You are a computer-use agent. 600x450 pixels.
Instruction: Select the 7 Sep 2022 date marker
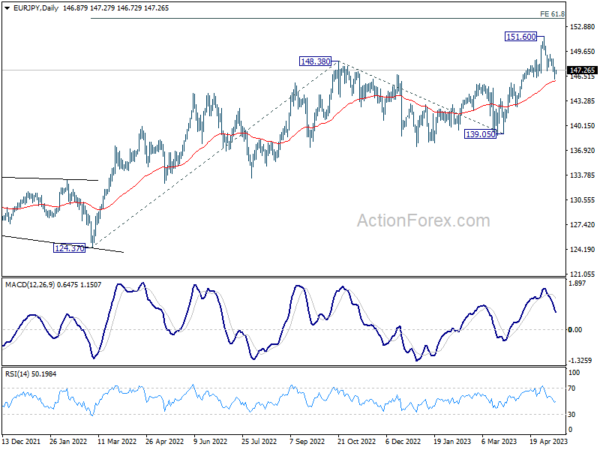(307, 441)
